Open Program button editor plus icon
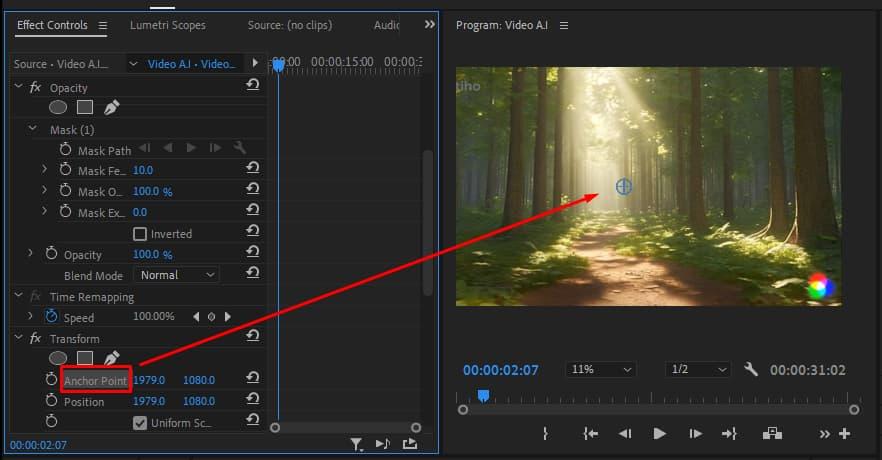Image resolution: width=882 pixels, height=460 pixels. [844, 434]
